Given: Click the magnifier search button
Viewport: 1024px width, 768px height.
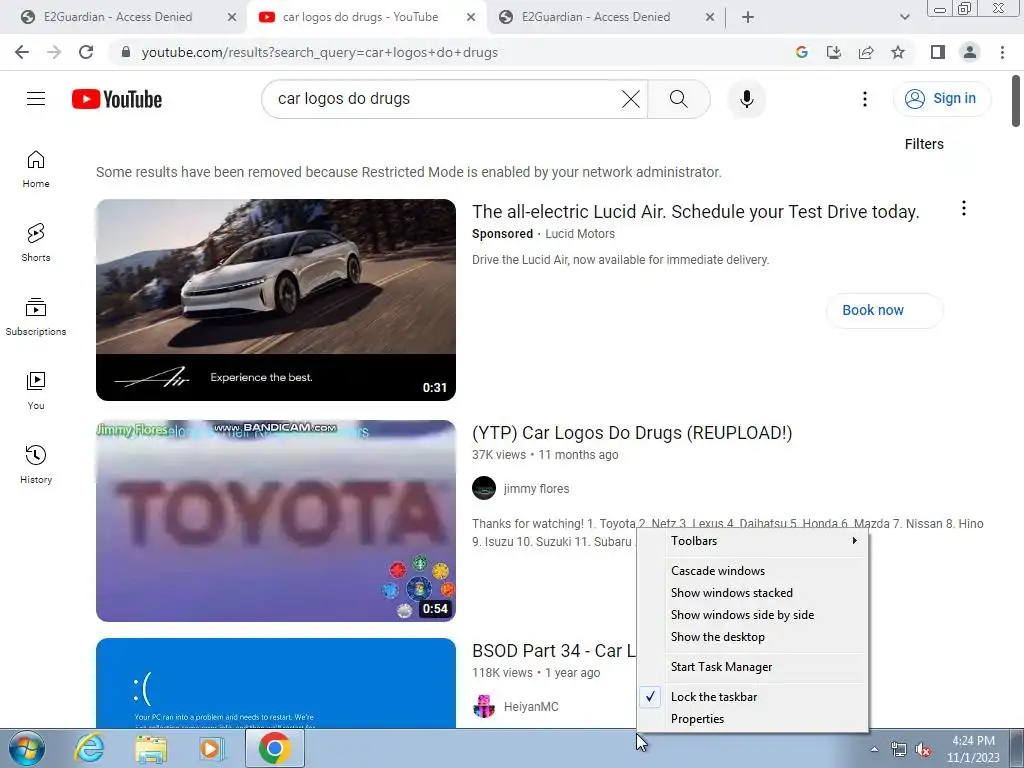Looking at the screenshot, I should point(679,99).
